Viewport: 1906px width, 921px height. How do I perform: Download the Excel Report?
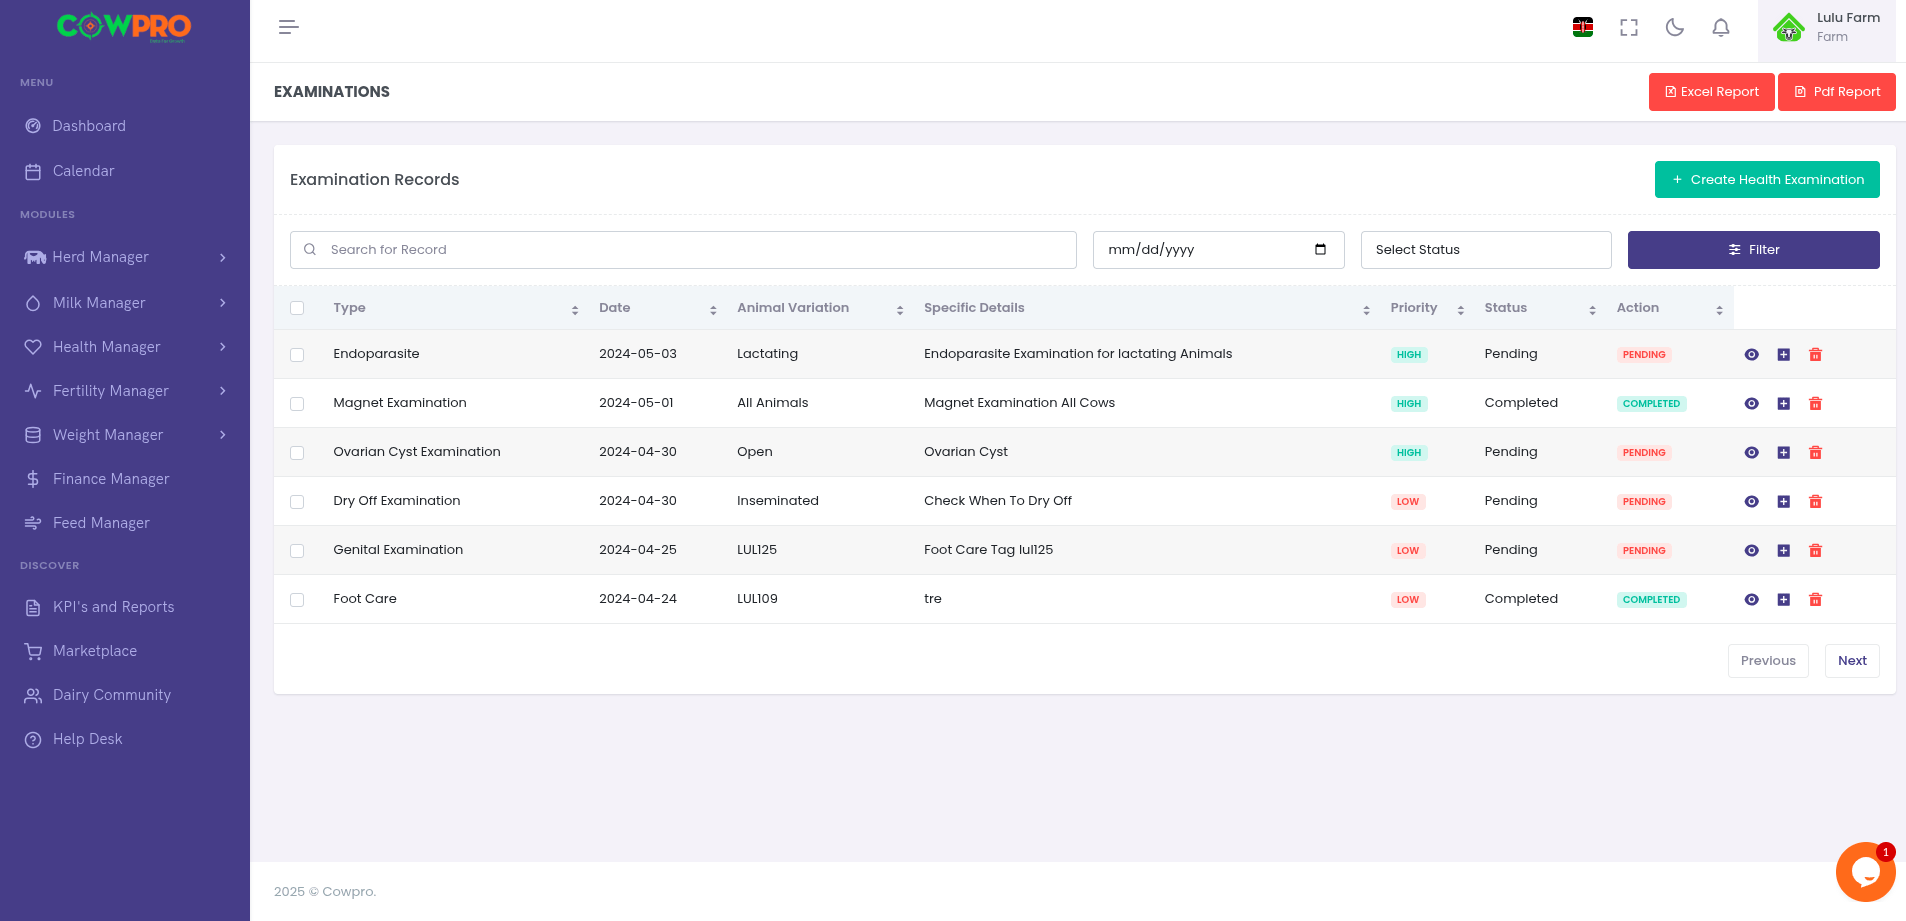tap(1711, 92)
